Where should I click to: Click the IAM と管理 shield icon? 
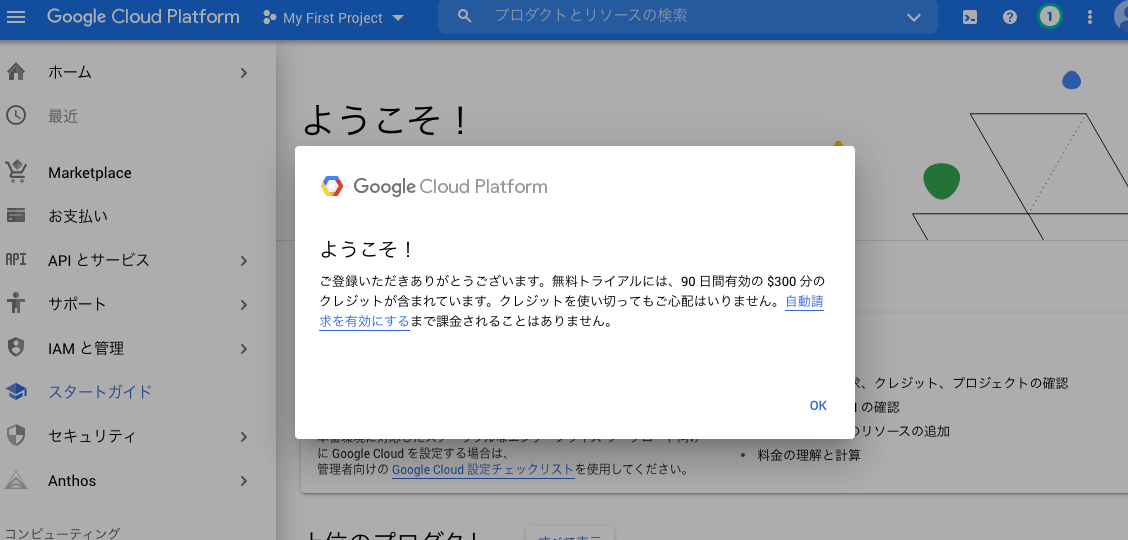[x=15, y=348]
